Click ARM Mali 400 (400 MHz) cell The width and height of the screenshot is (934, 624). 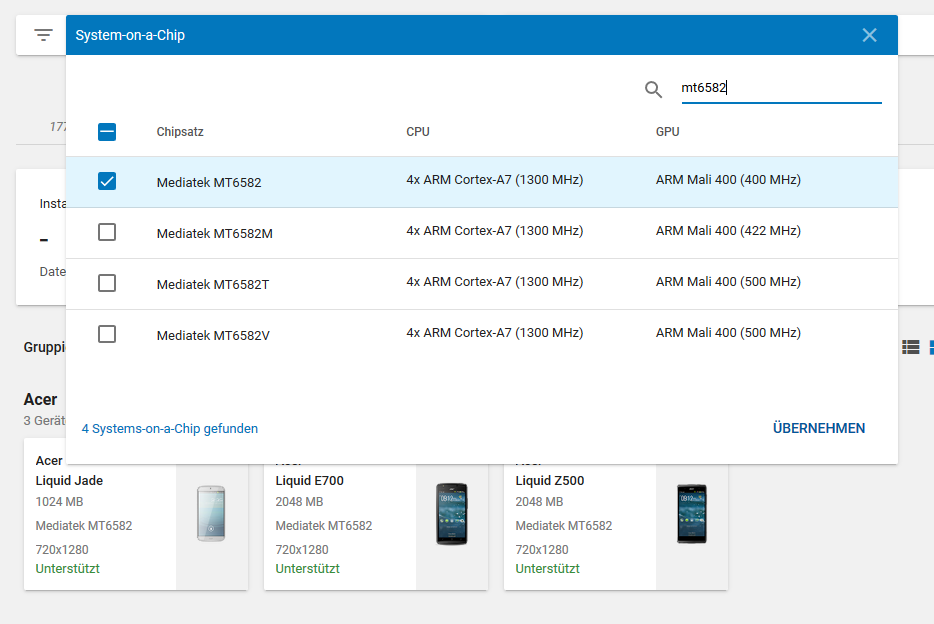point(728,180)
